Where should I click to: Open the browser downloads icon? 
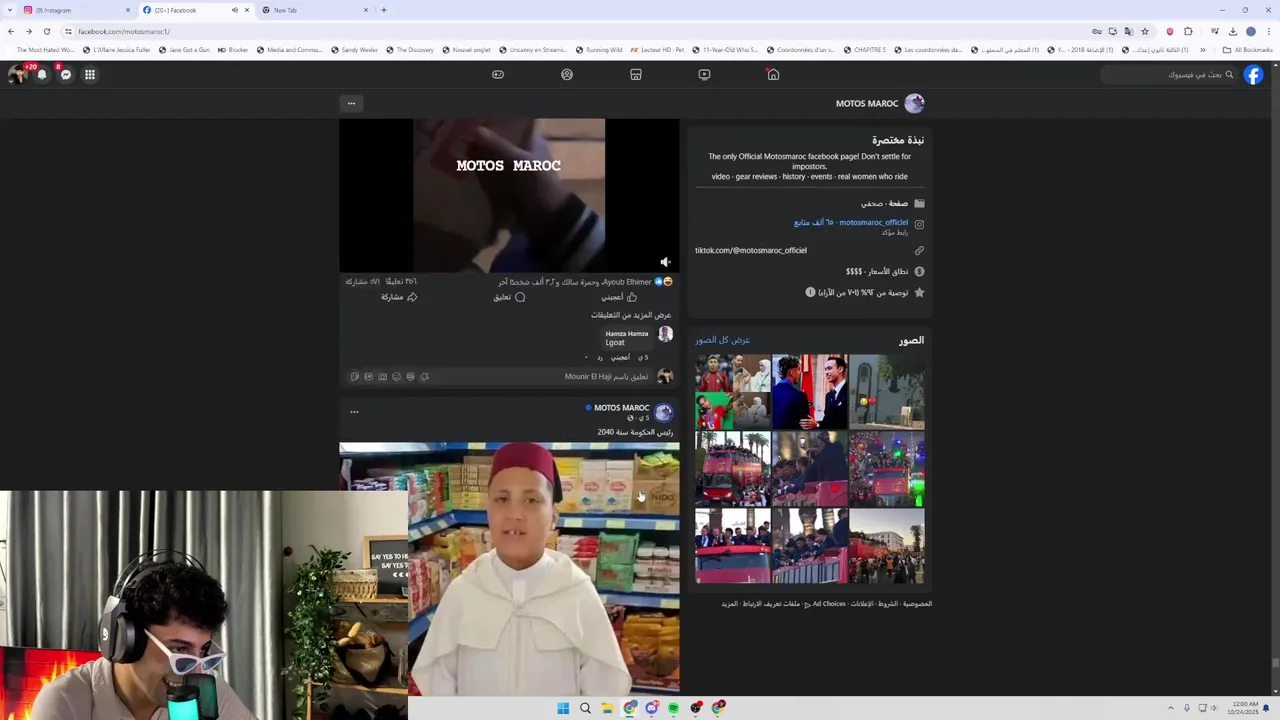(x=1232, y=31)
